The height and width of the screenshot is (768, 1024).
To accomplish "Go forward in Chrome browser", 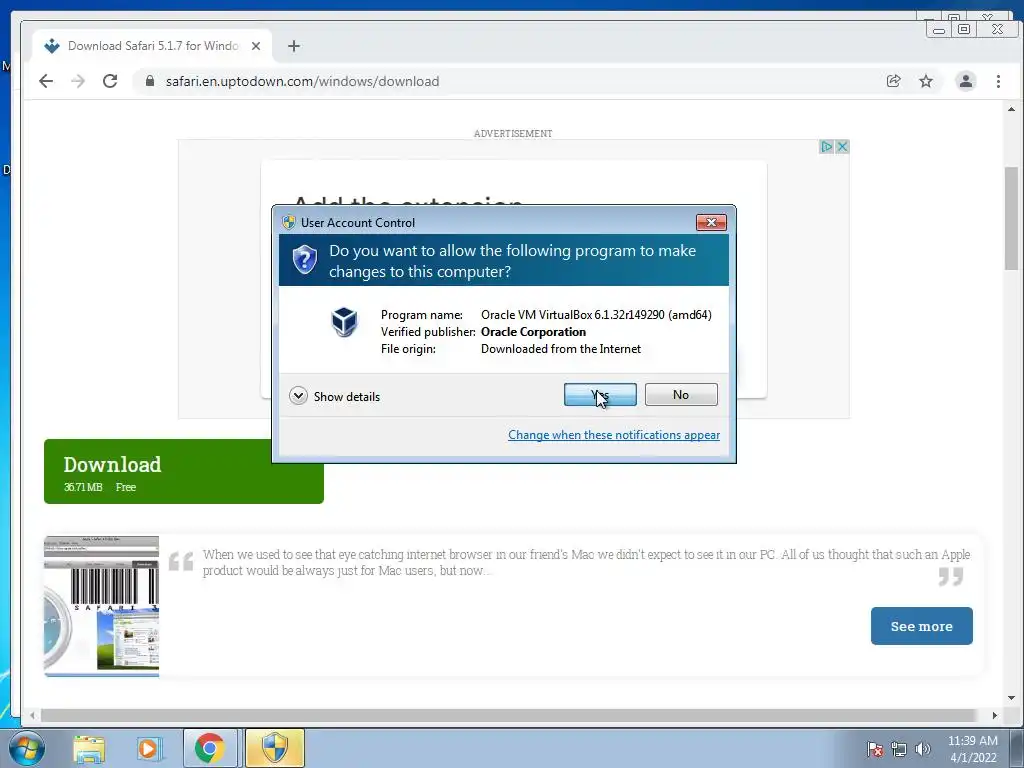I will click(78, 81).
